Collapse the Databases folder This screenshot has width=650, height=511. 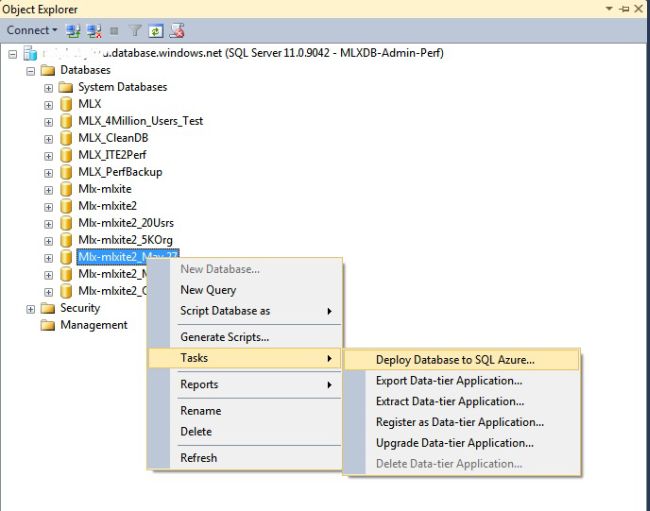pos(30,71)
